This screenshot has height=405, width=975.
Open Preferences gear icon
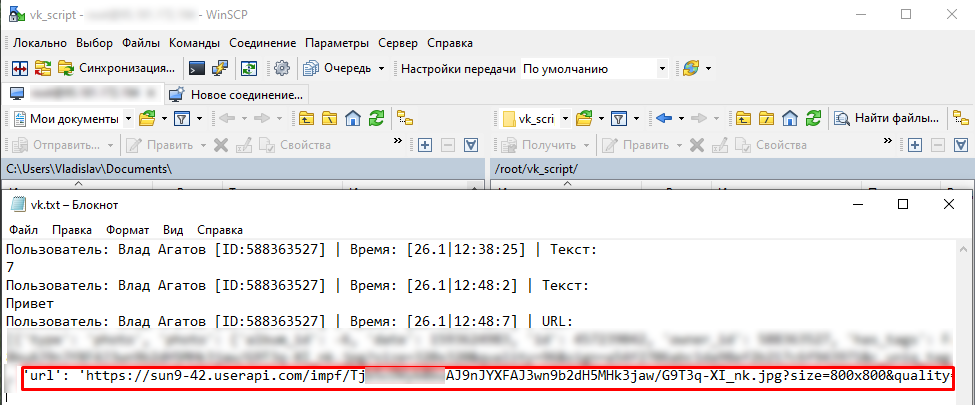click(282, 68)
